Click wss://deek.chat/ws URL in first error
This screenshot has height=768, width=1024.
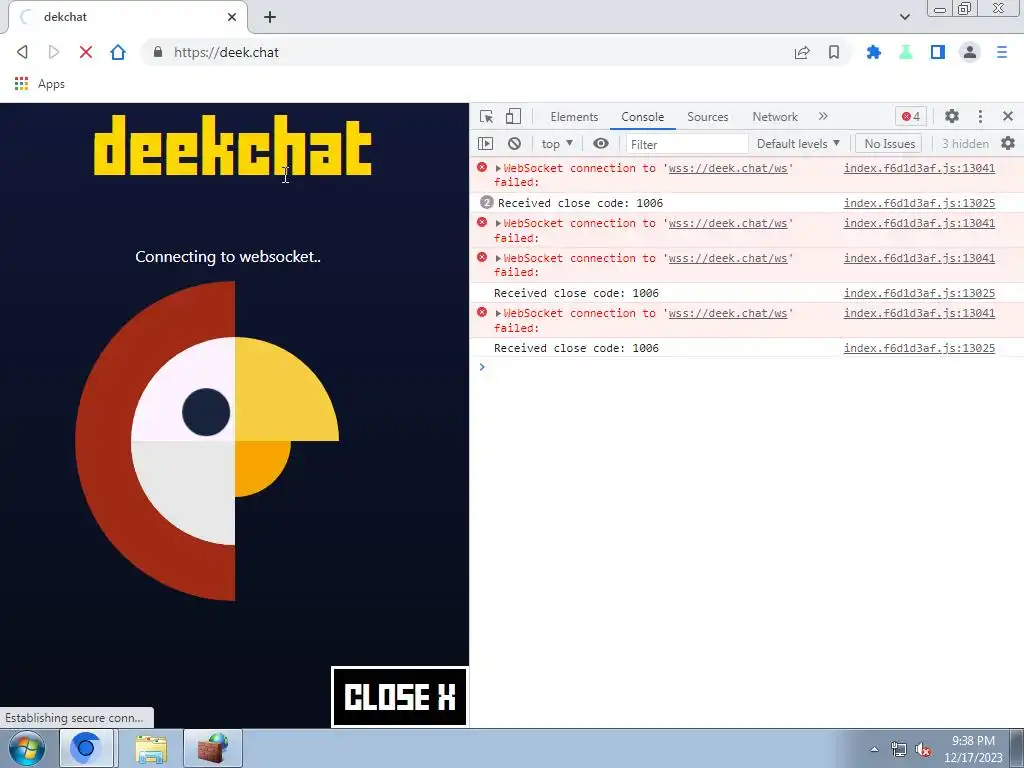(728, 168)
